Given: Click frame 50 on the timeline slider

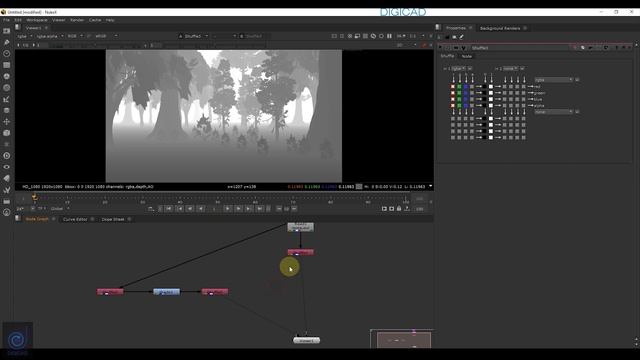Looking at the screenshot, I should (x=218, y=199).
